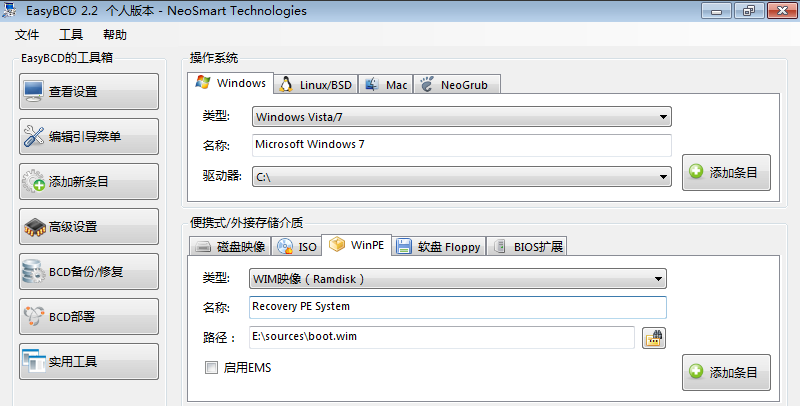Viewport: 800px width, 407px height.
Task: Click the disc icon on ISO tab
Action: click(x=285, y=247)
